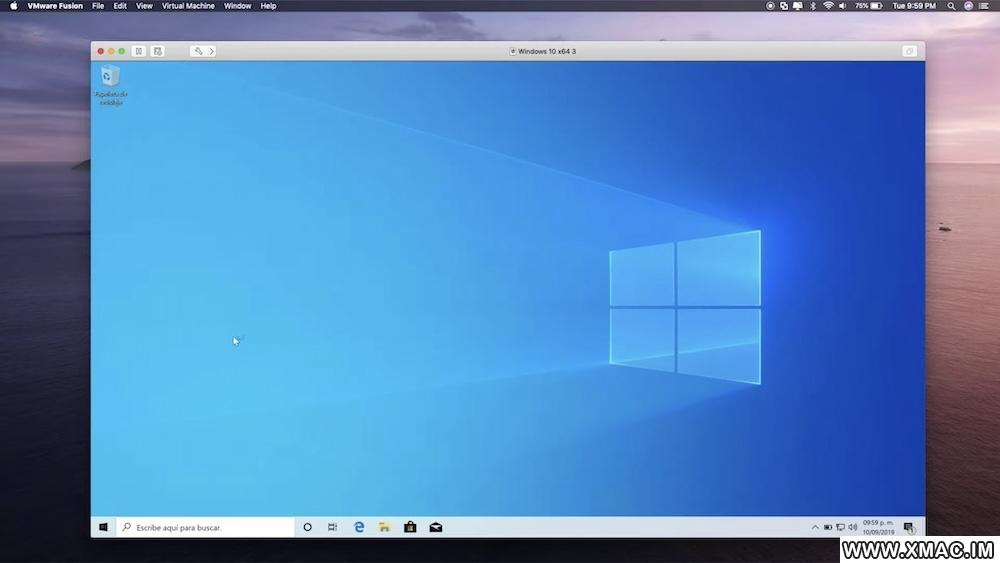
Task: Click the Windows search box
Action: pos(205,527)
